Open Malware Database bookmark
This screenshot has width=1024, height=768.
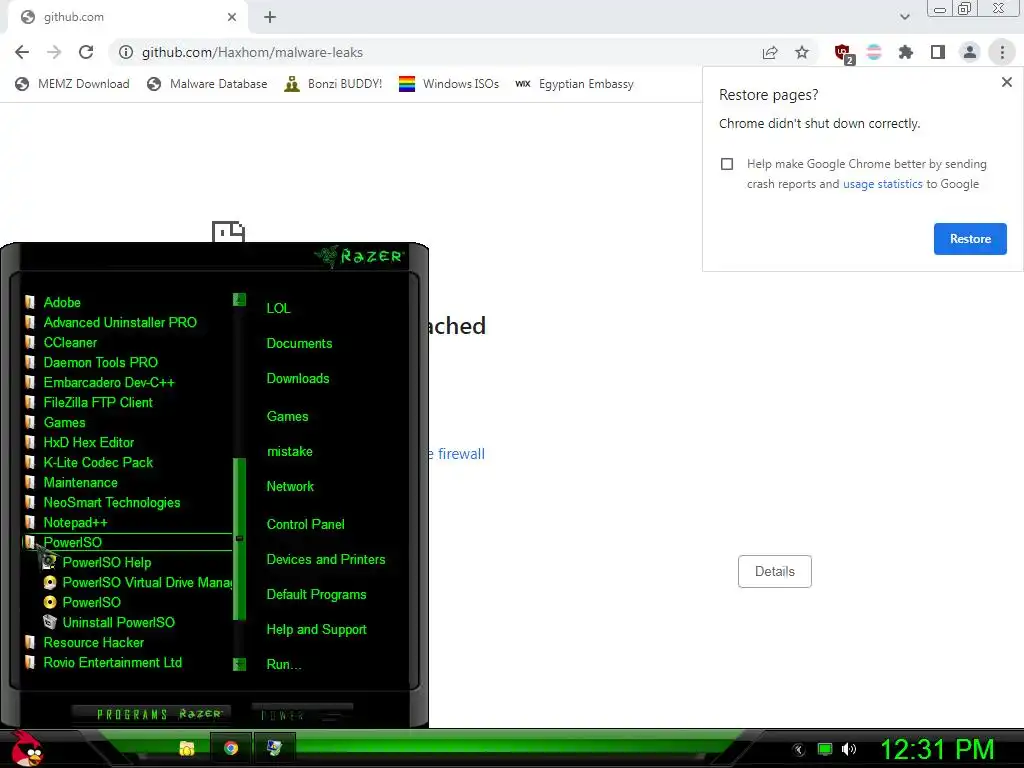(x=208, y=84)
